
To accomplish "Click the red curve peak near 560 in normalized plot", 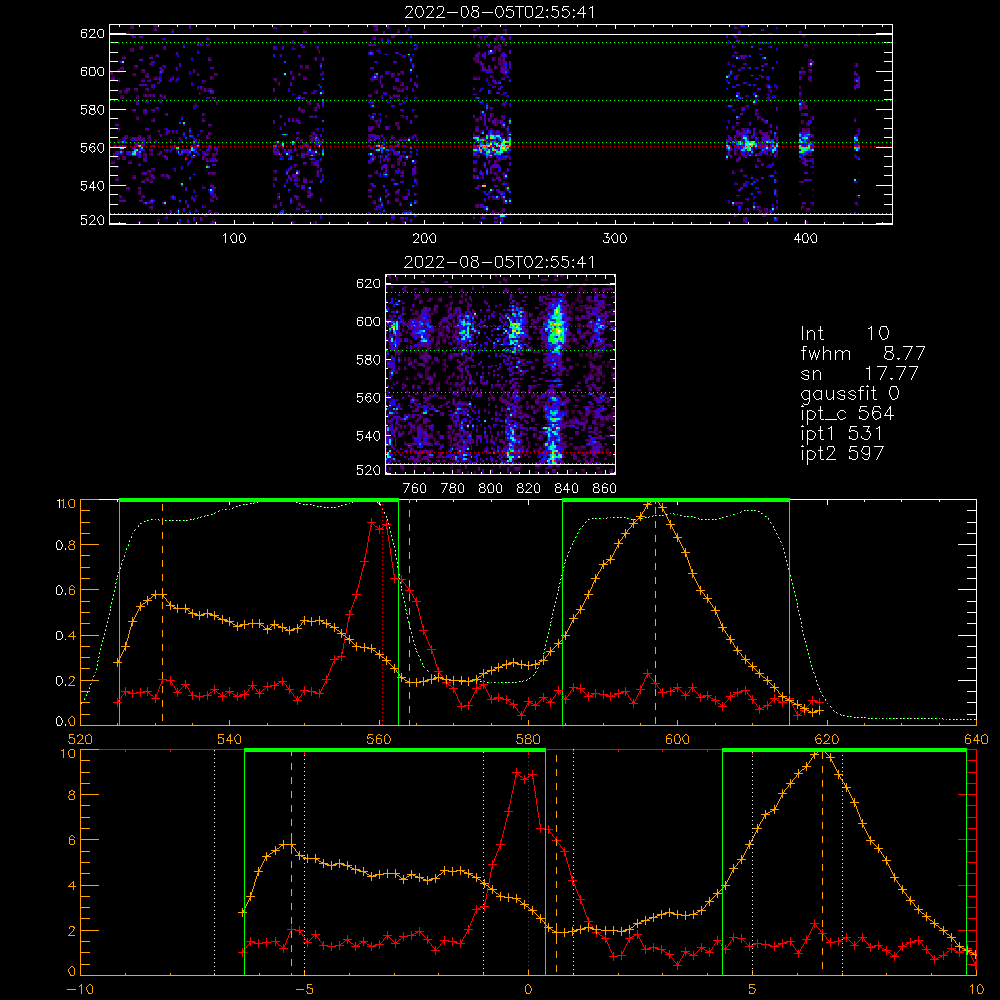I will click(377, 524).
